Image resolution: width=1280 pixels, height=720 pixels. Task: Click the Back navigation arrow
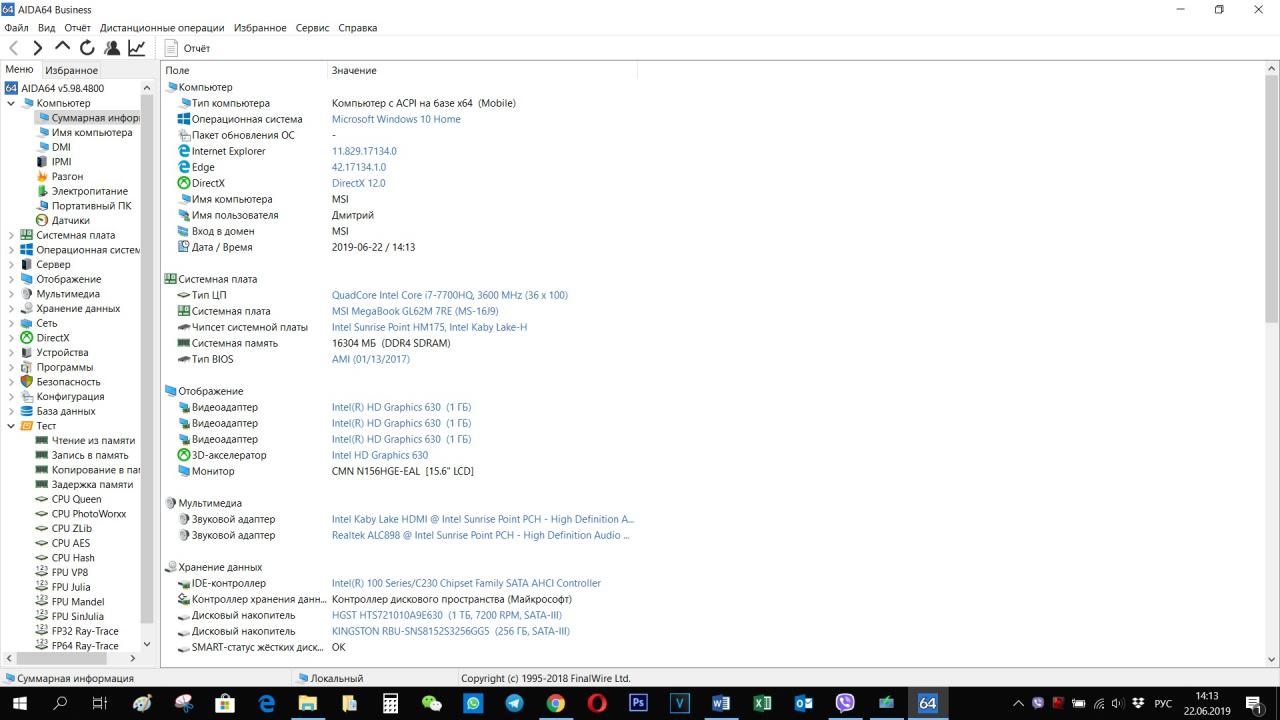(14, 48)
